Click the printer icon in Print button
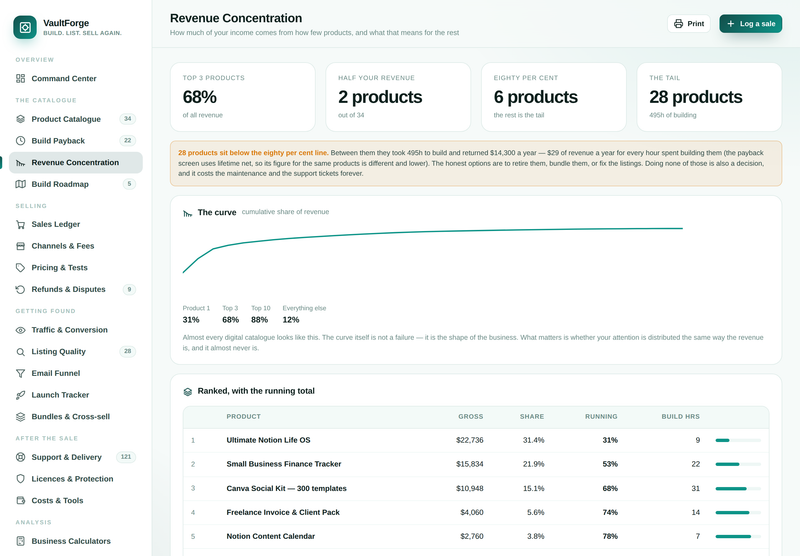The image size is (800, 556). coord(678,23)
